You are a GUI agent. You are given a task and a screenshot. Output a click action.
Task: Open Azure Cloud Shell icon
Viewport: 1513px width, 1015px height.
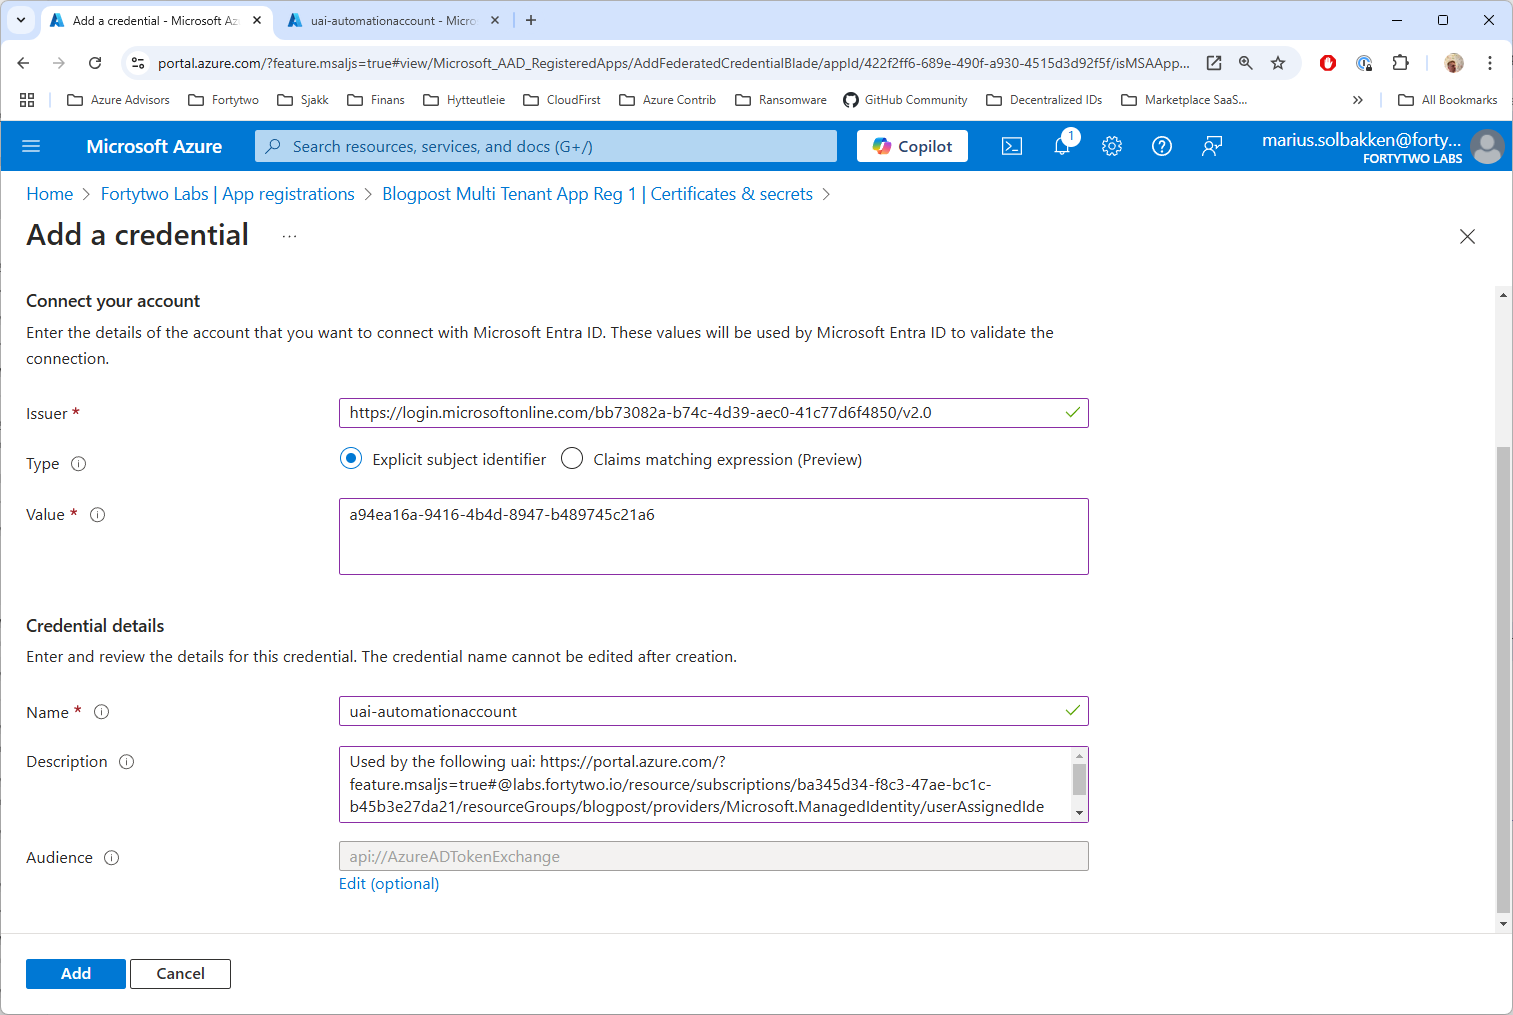1012,147
